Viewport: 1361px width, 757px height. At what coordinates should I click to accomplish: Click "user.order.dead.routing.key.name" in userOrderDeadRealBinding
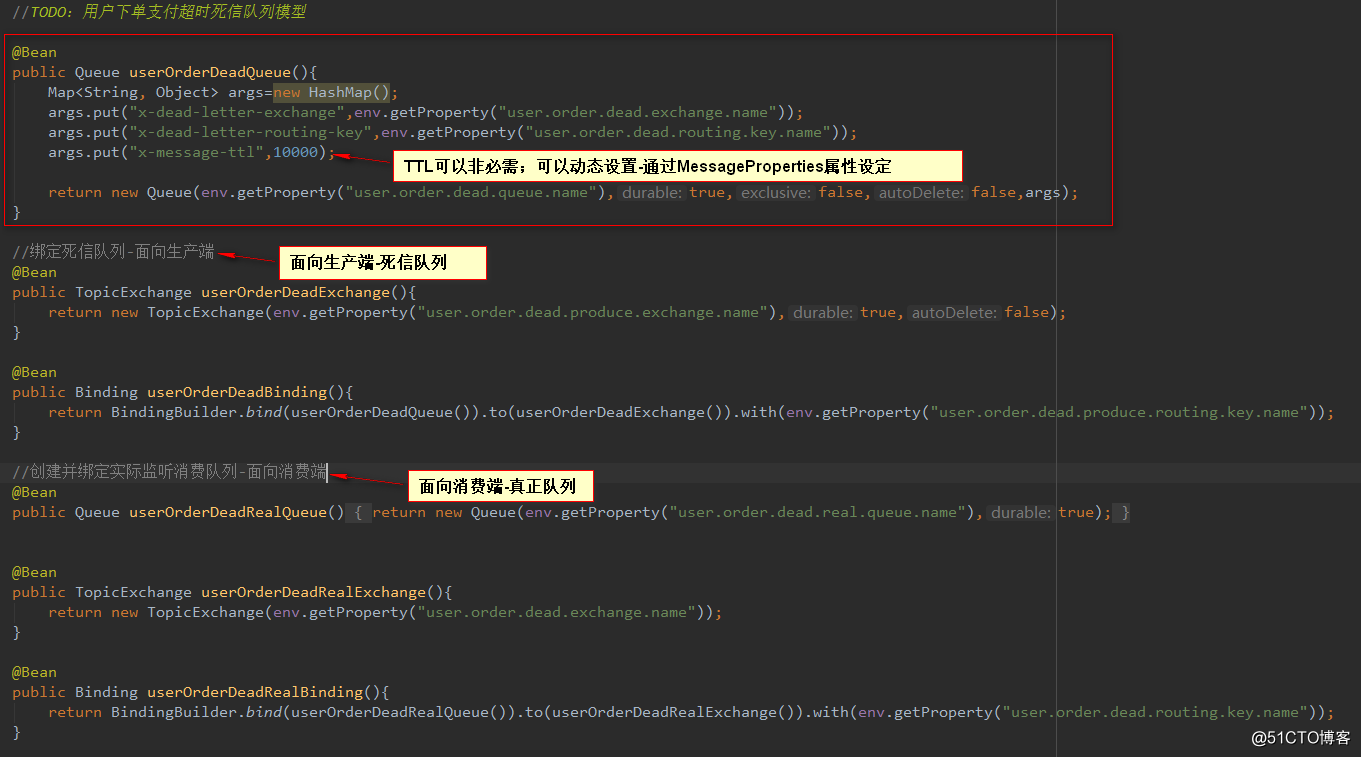click(1157, 712)
